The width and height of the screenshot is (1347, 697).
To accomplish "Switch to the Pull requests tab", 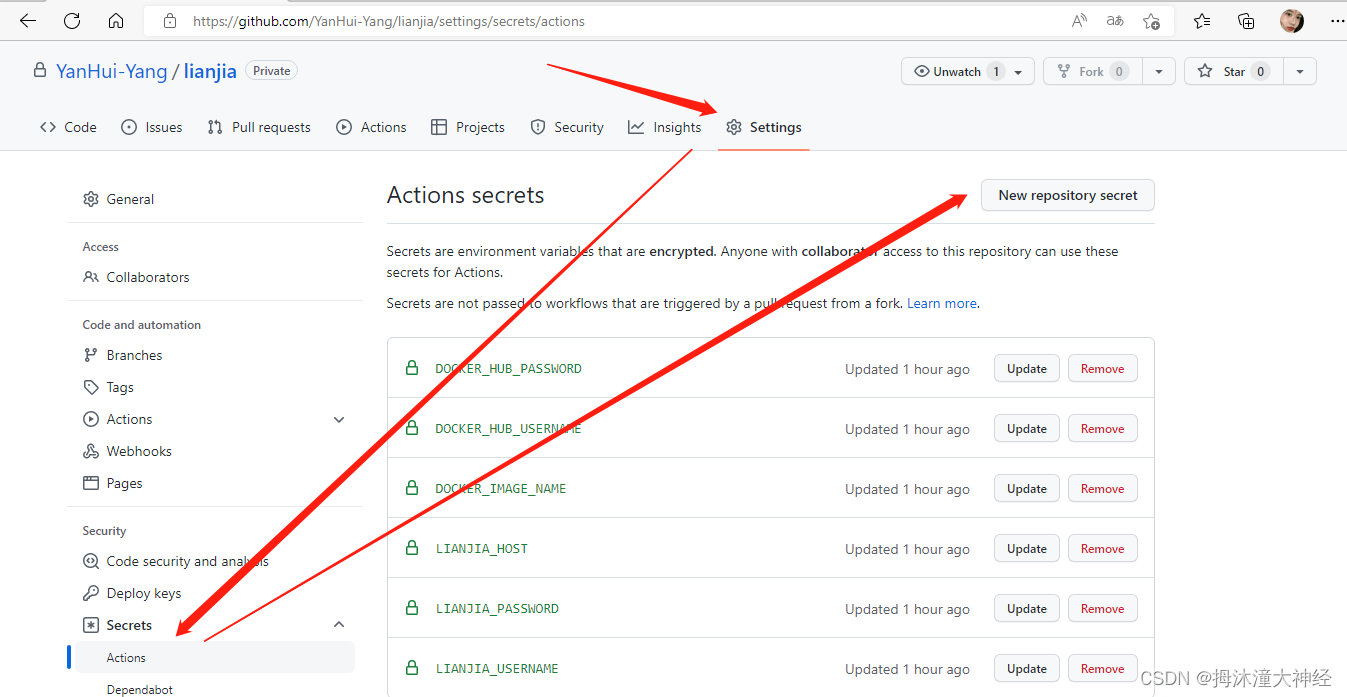I will click(x=259, y=127).
